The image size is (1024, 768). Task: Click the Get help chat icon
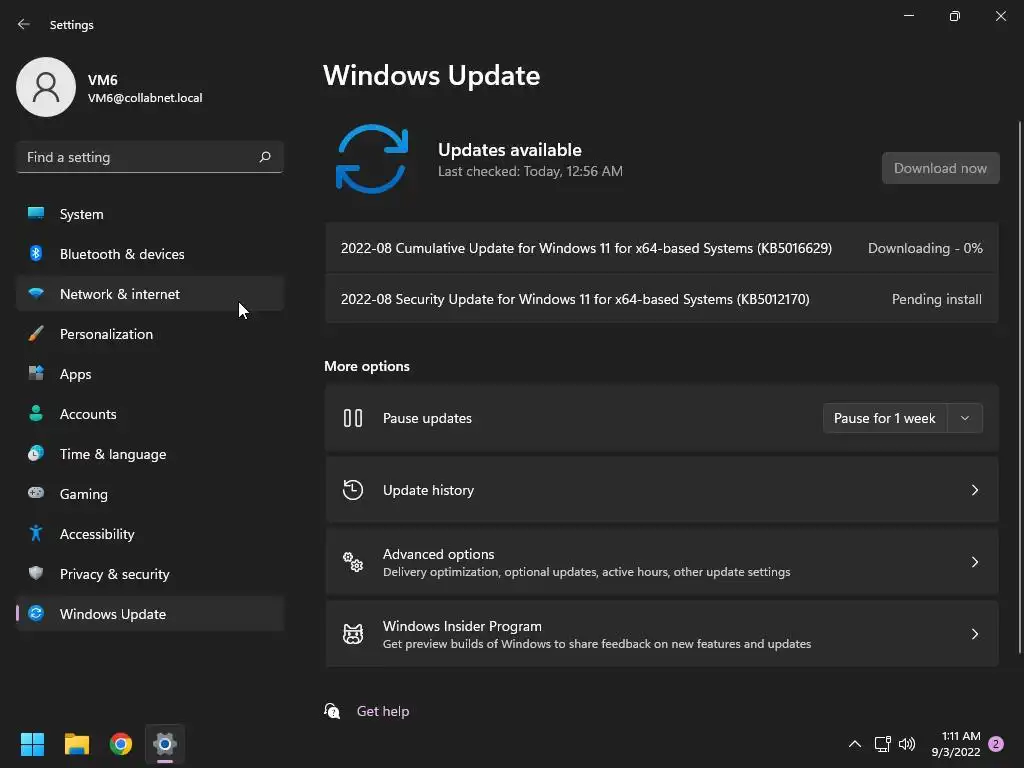pyautogui.click(x=332, y=711)
